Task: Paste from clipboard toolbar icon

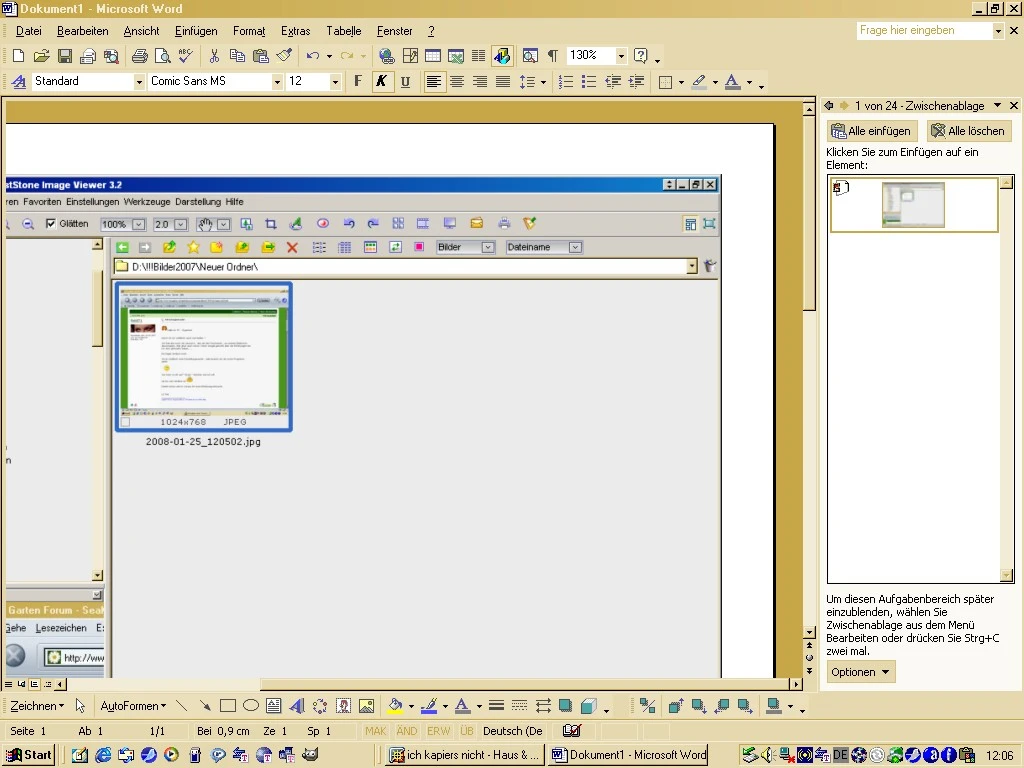Action: [x=261, y=56]
